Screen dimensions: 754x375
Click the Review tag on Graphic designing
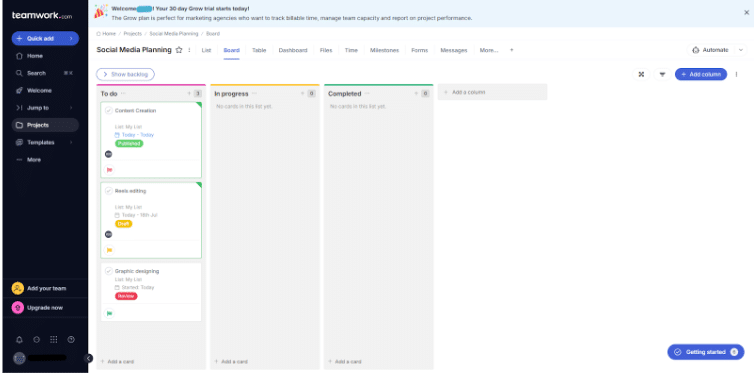[126, 296]
